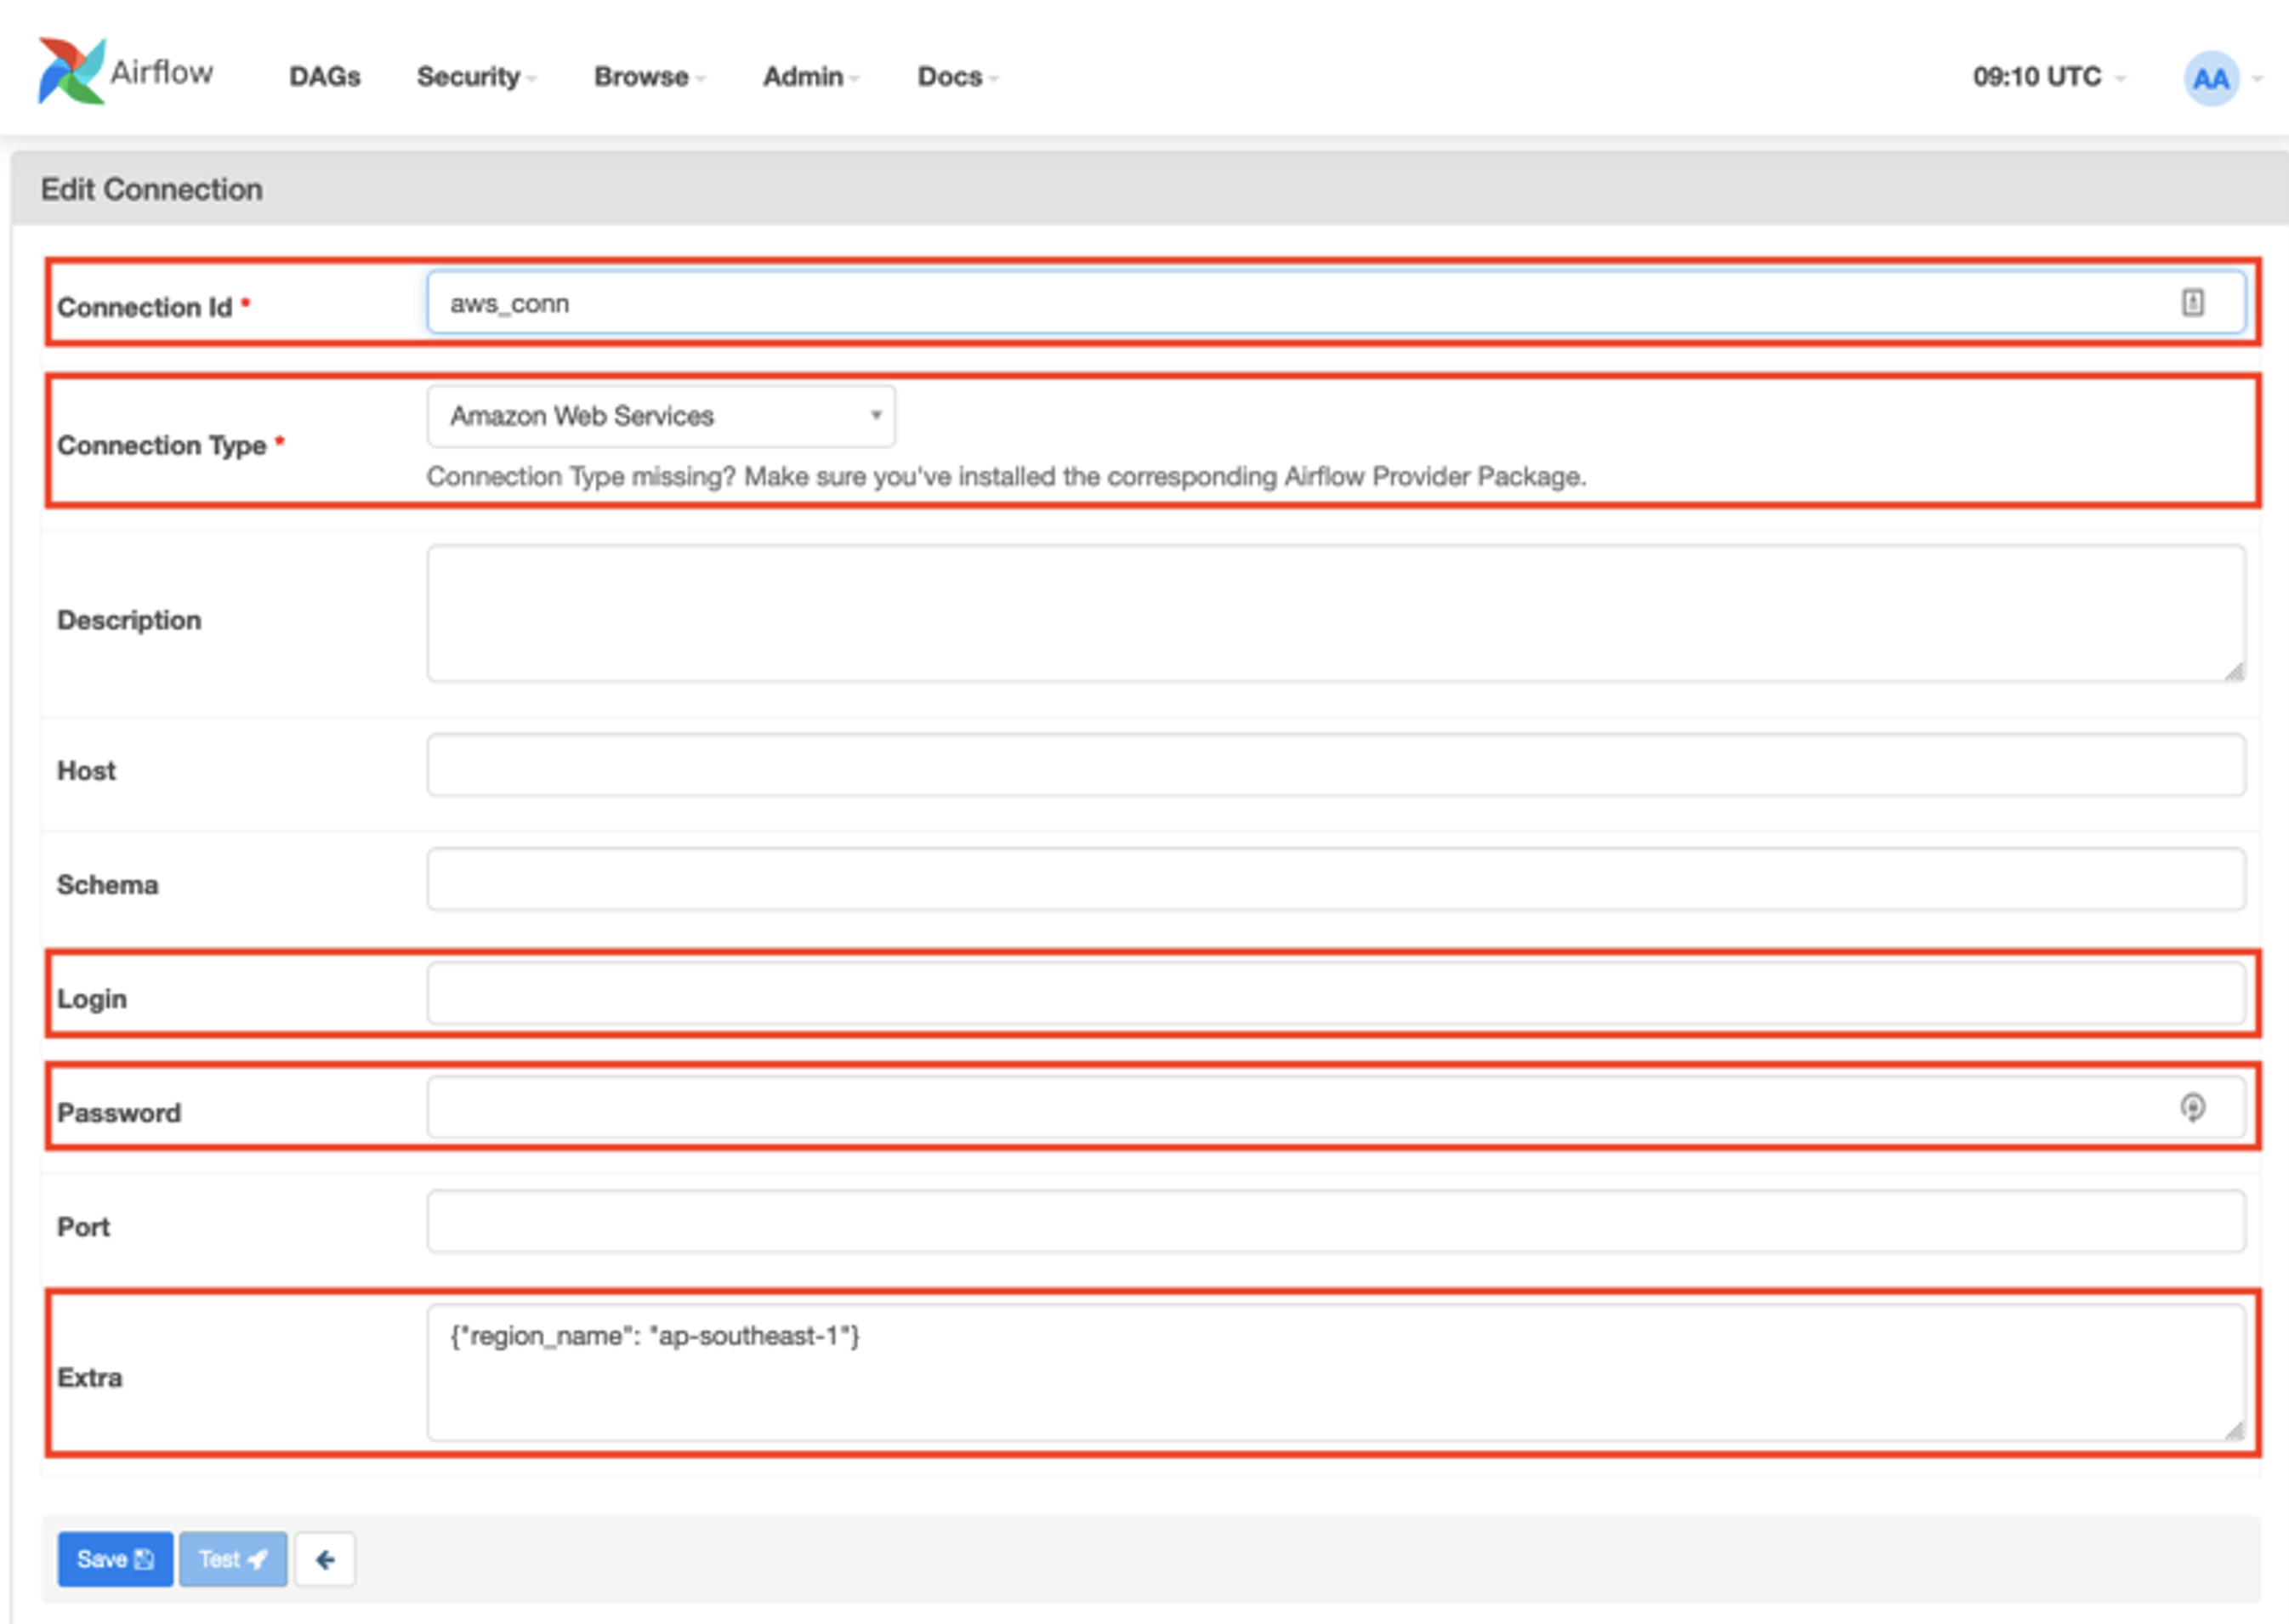Click the Port input field
Image resolution: width=2289 pixels, height=1624 pixels.
1335,1222
